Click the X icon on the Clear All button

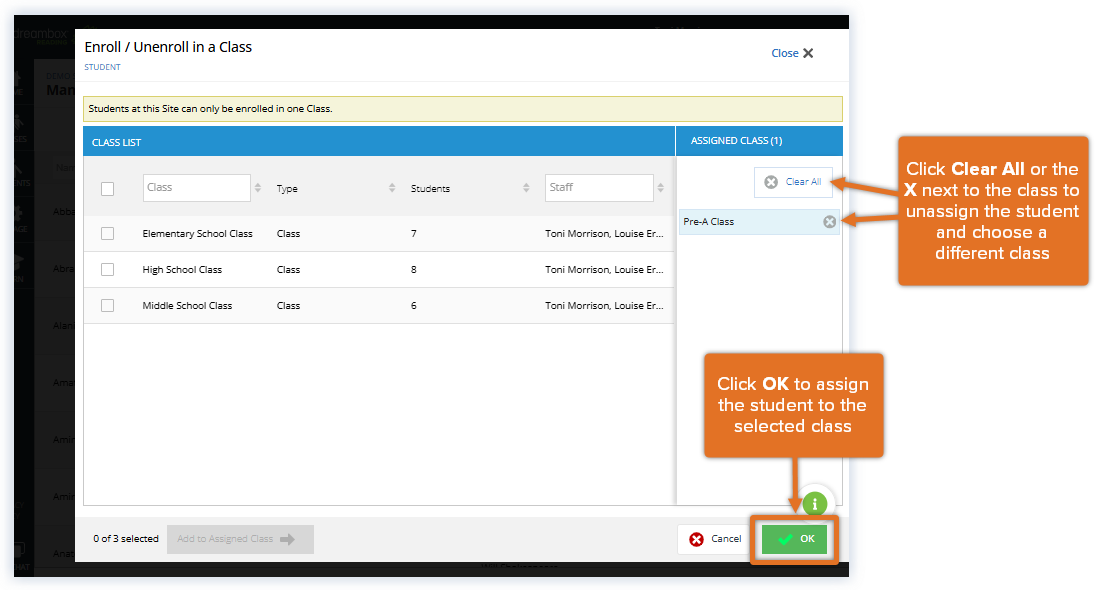pyautogui.click(x=771, y=182)
